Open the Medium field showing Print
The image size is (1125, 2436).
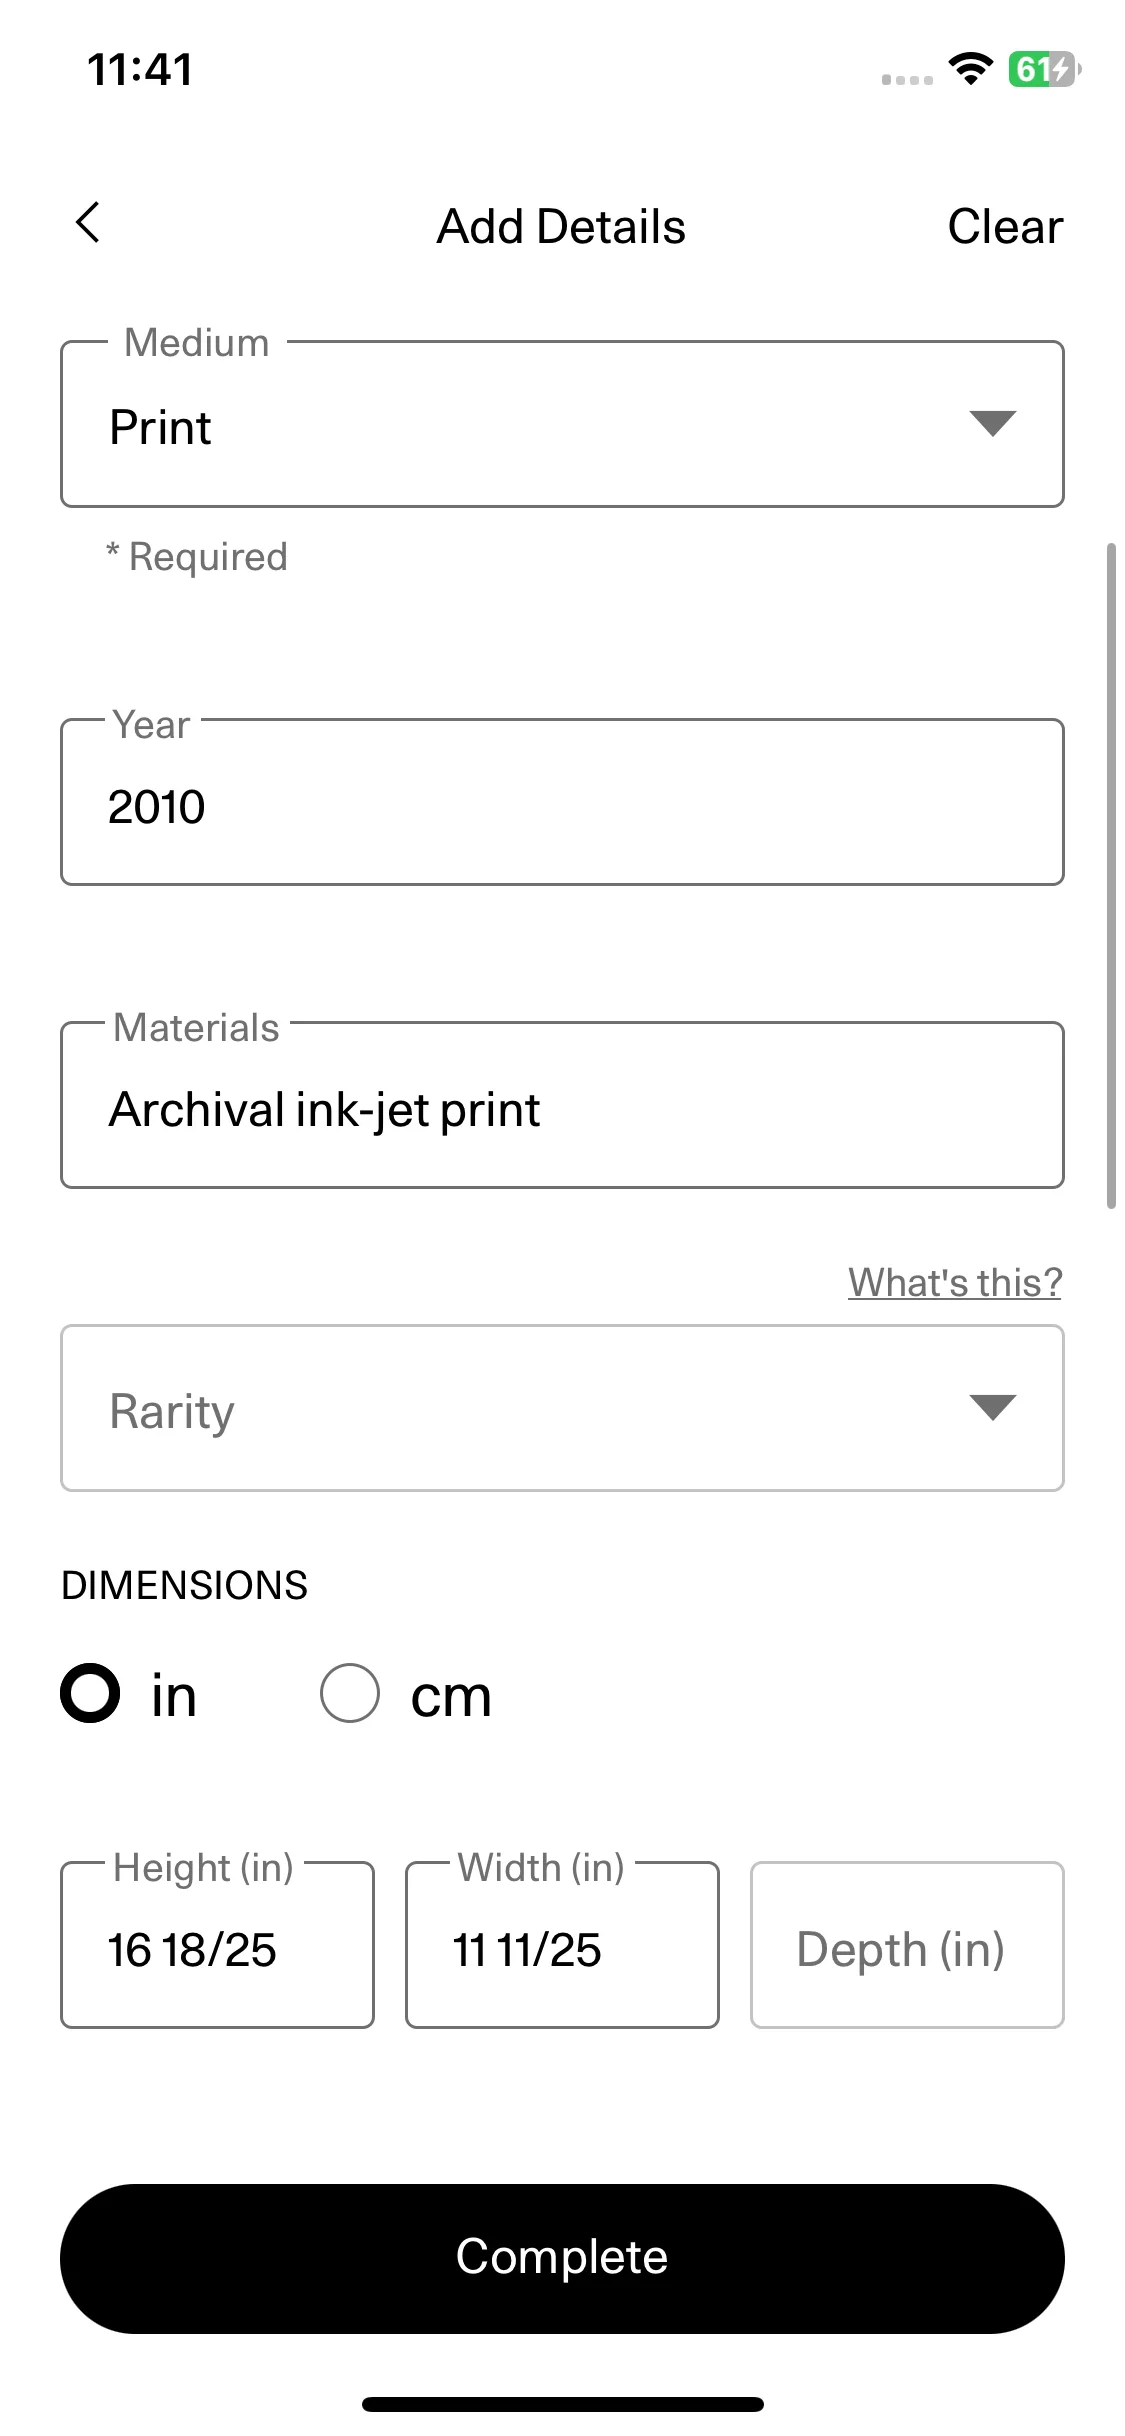pos(562,424)
